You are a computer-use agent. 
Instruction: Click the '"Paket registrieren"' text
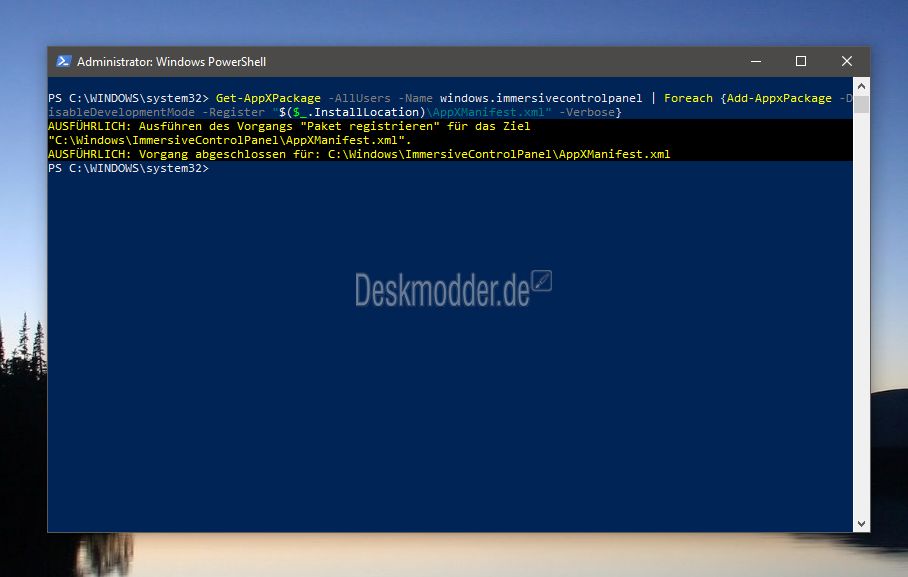[370, 126]
